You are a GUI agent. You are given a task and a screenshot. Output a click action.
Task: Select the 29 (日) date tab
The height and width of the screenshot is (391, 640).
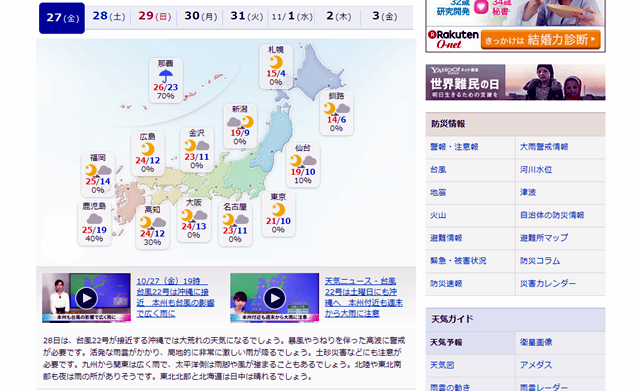point(154,16)
